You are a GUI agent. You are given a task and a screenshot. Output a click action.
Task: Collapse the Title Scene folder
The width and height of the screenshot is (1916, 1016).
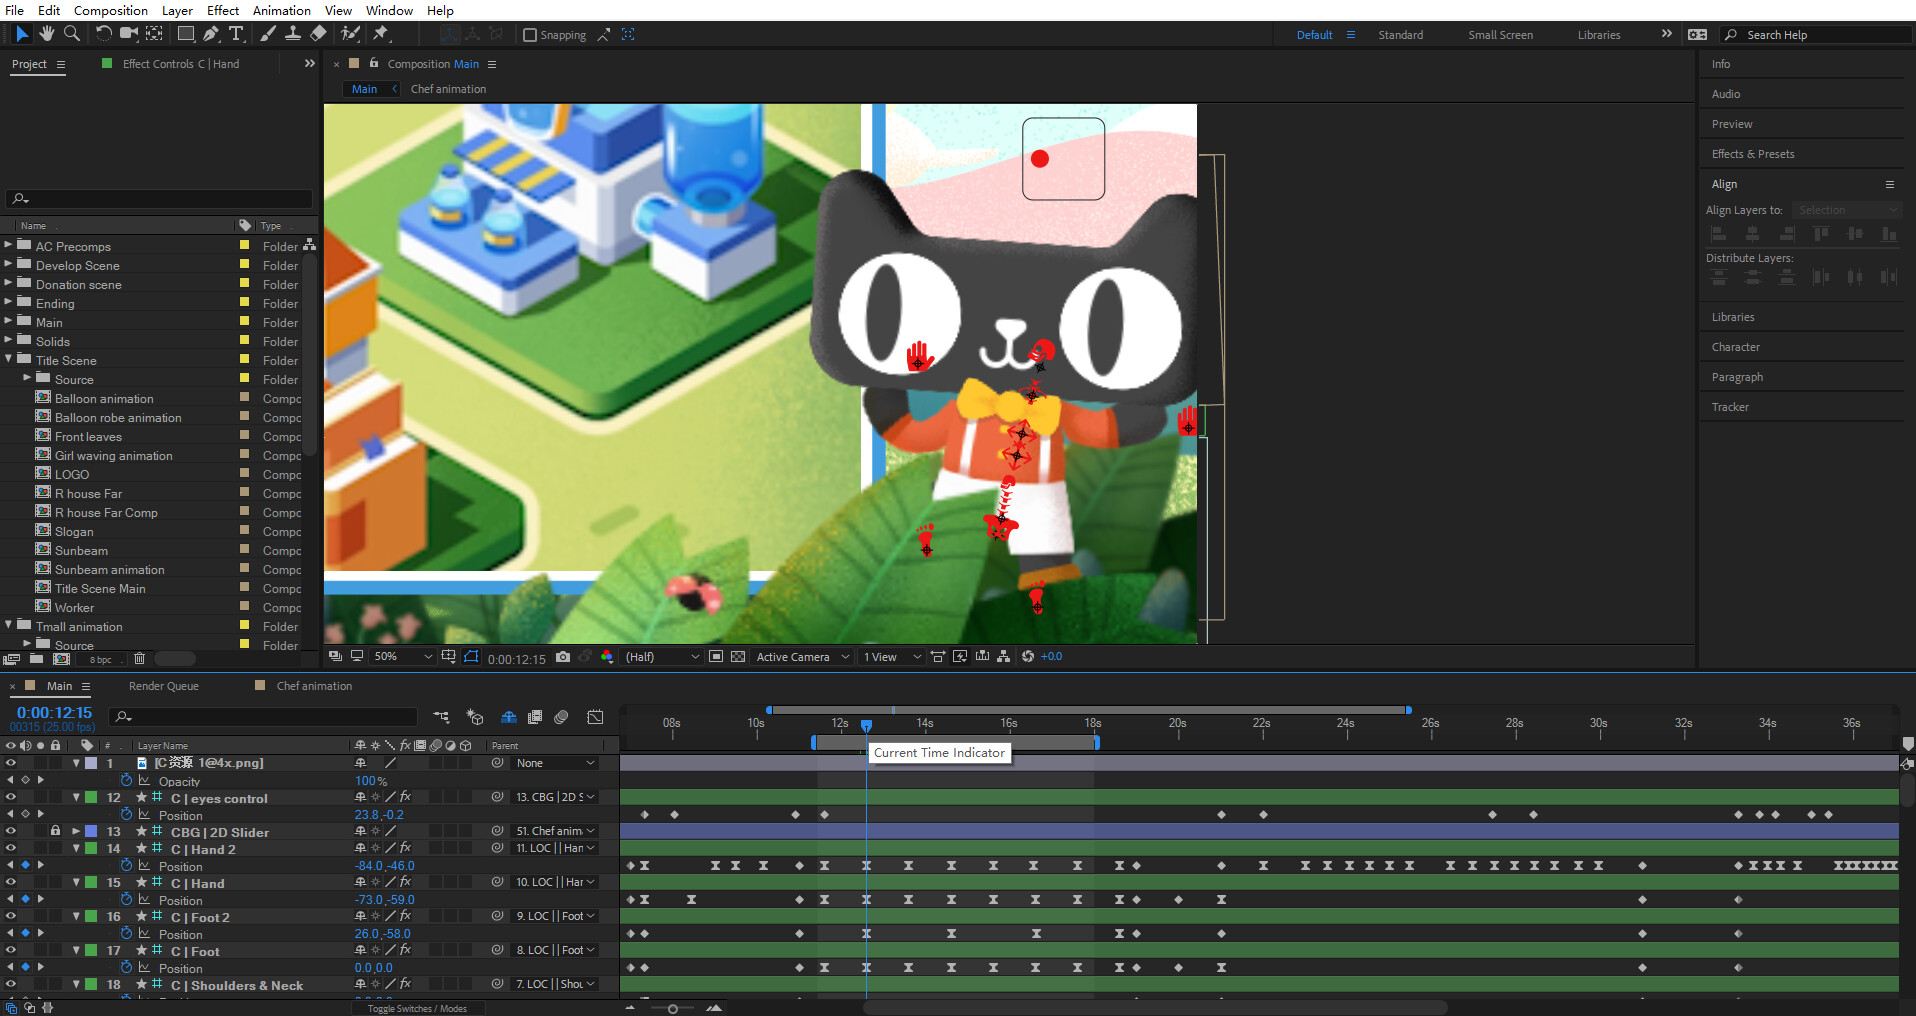8,359
